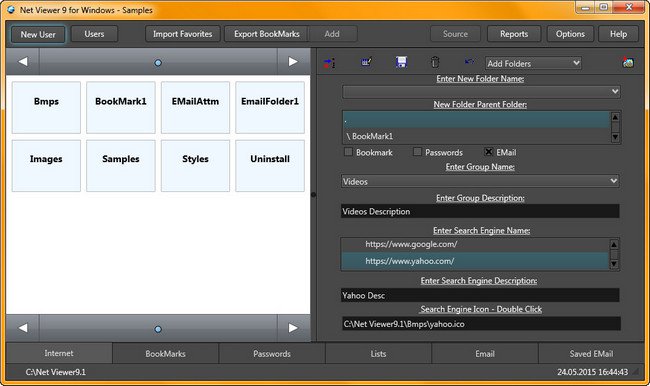Open the Passwords tab

click(x=272, y=353)
